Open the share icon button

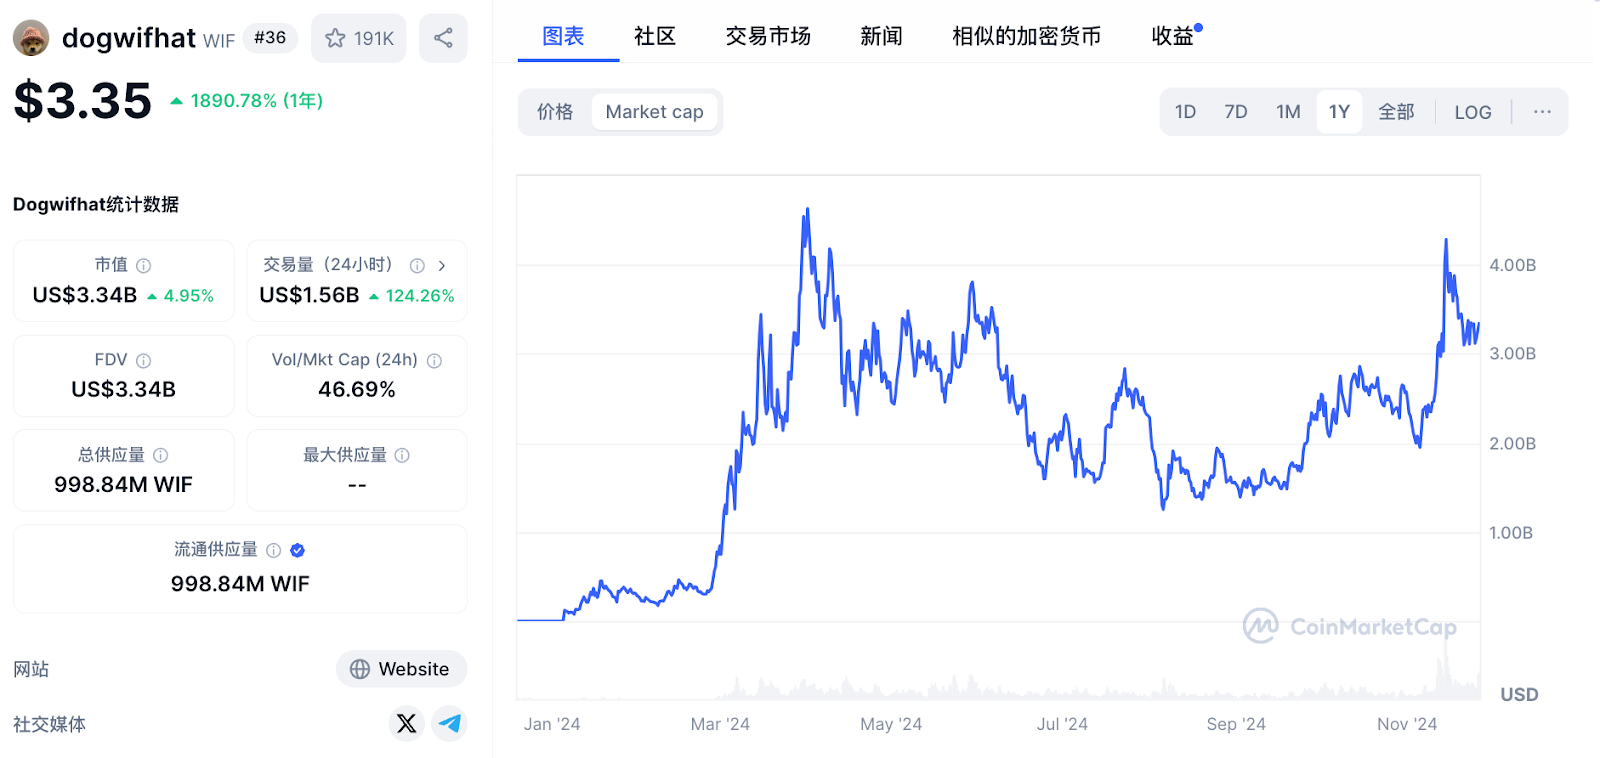(x=443, y=38)
